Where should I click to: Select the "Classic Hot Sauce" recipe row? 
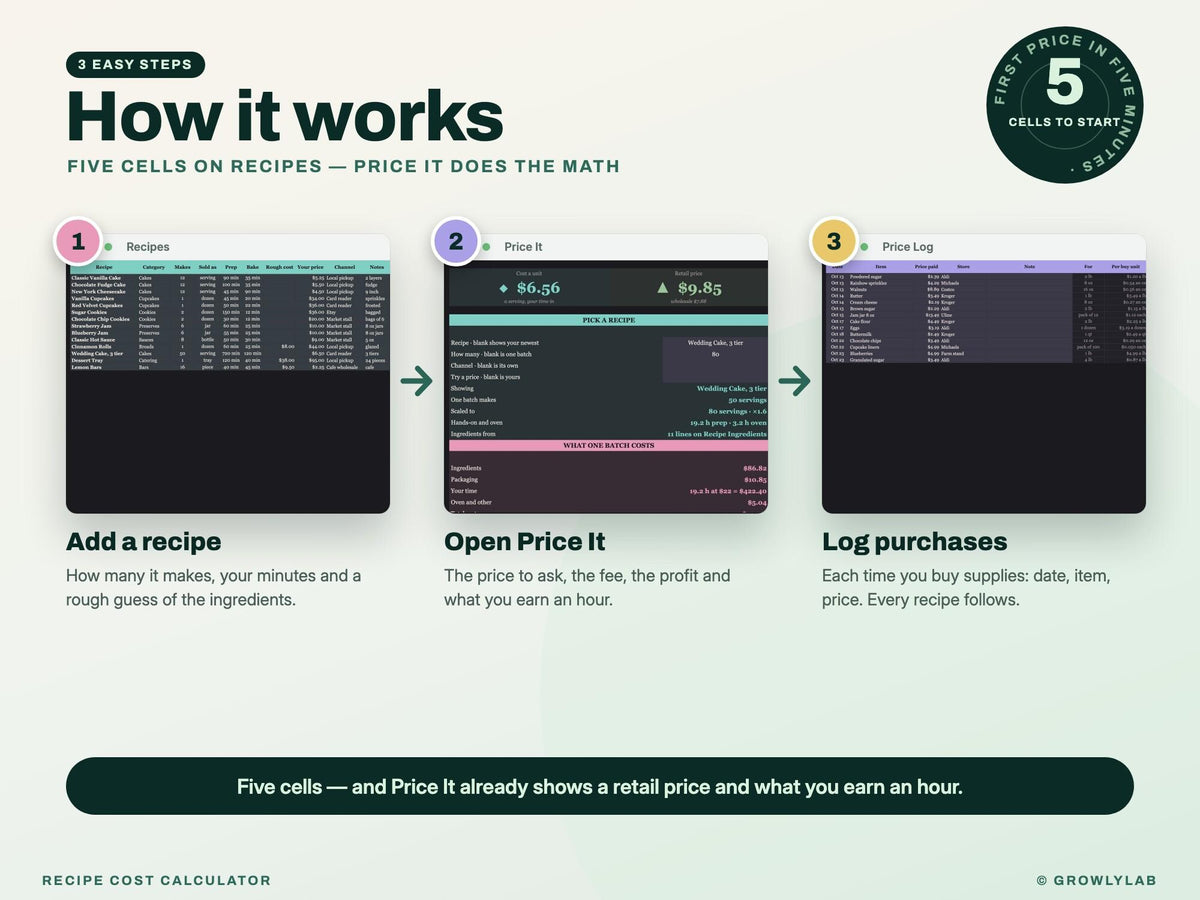click(228, 340)
